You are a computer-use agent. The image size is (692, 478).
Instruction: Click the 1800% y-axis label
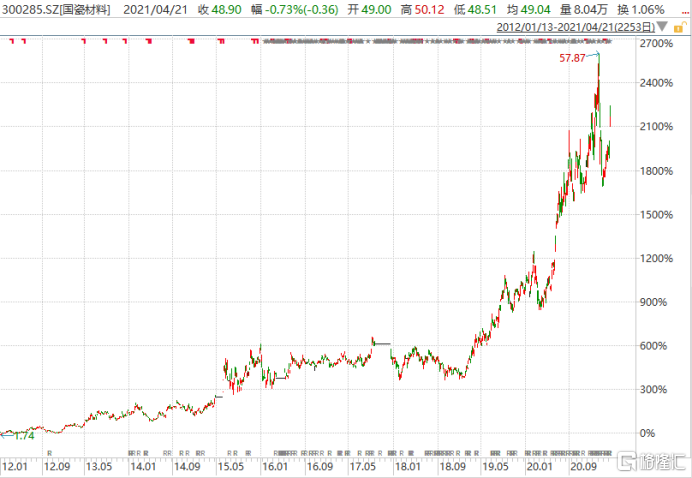click(656, 171)
